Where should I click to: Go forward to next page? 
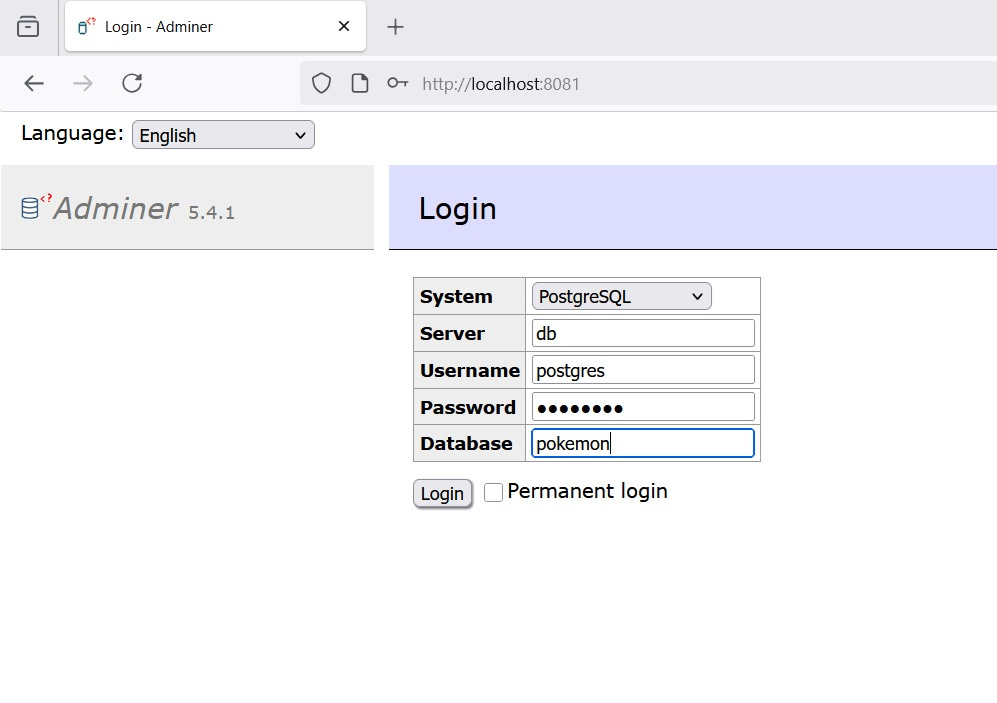point(83,83)
